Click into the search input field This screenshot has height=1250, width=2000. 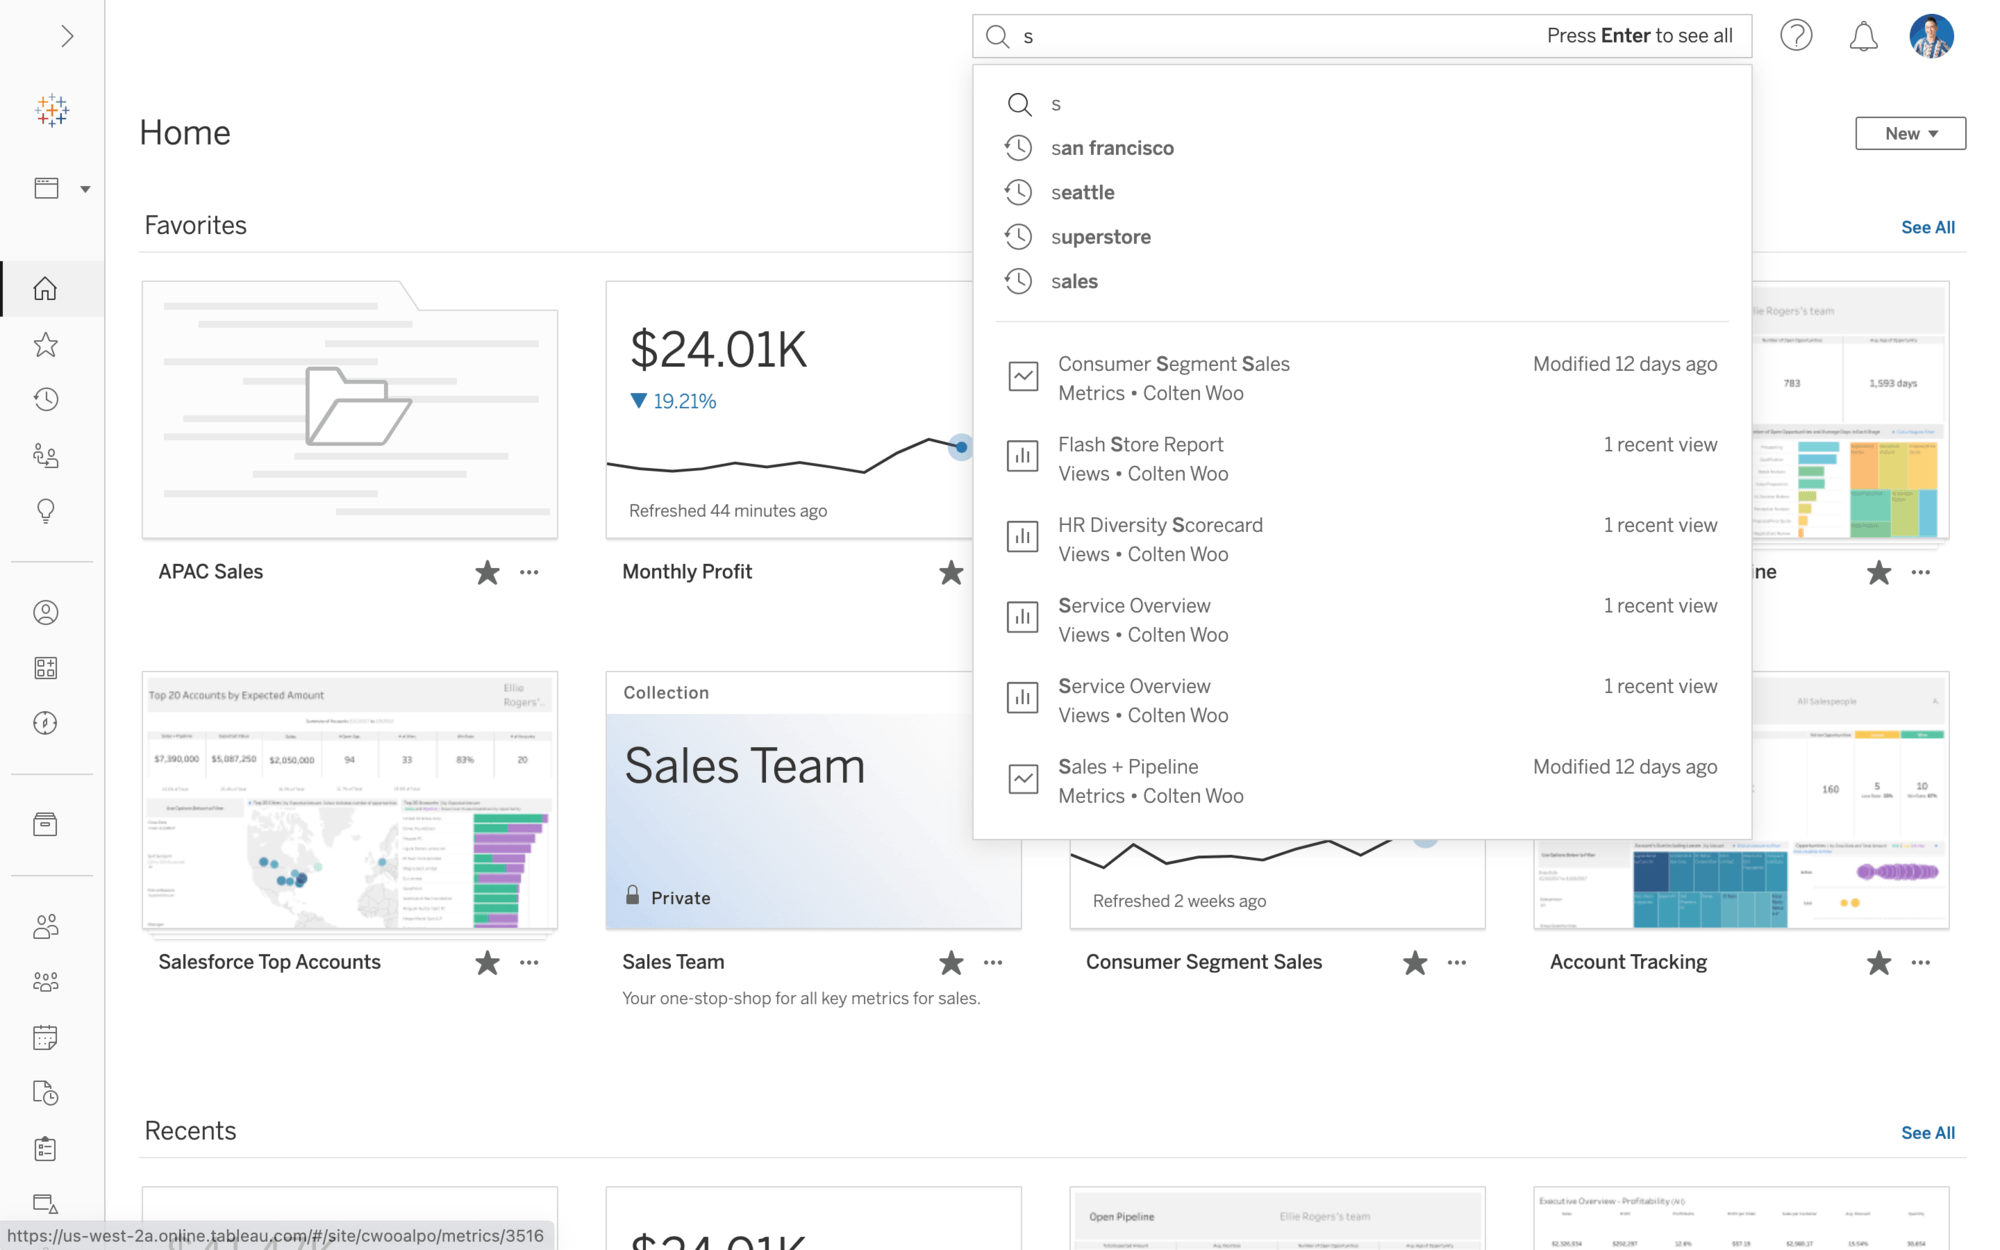click(x=1270, y=37)
